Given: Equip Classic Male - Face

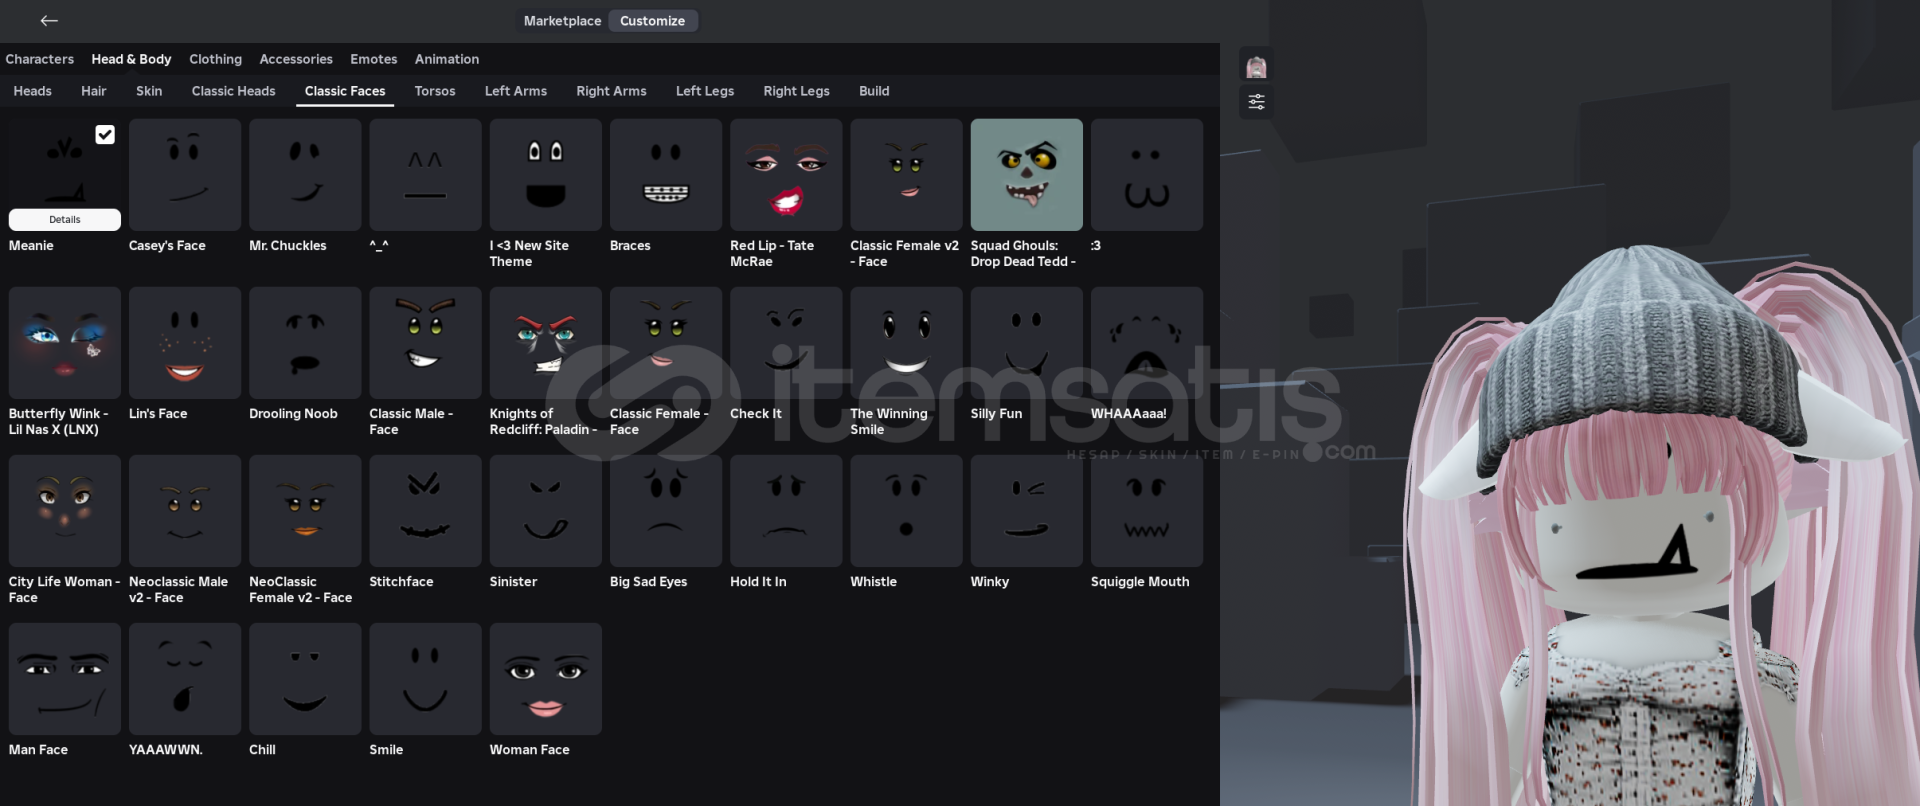Looking at the screenshot, I should coord(425,343).
